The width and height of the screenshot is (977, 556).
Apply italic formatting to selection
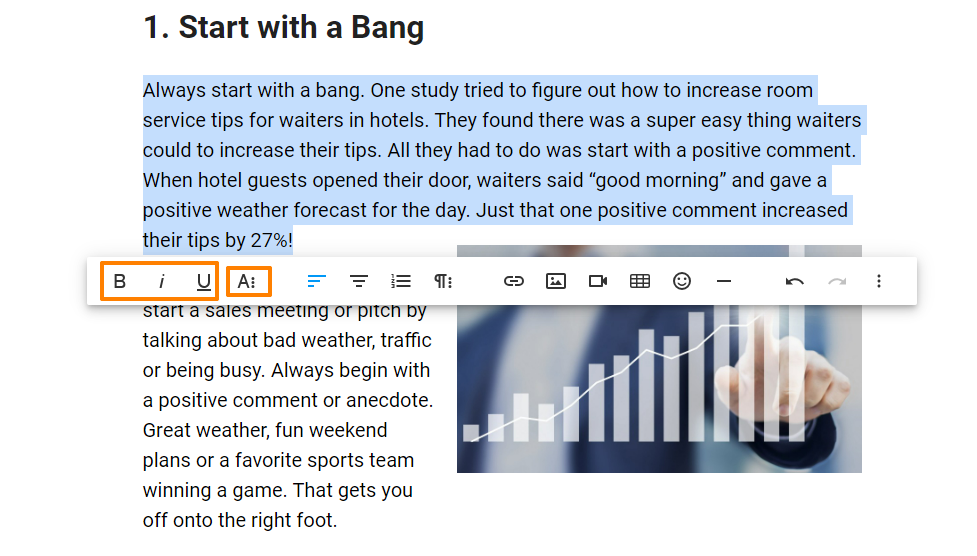pos(161,281)
